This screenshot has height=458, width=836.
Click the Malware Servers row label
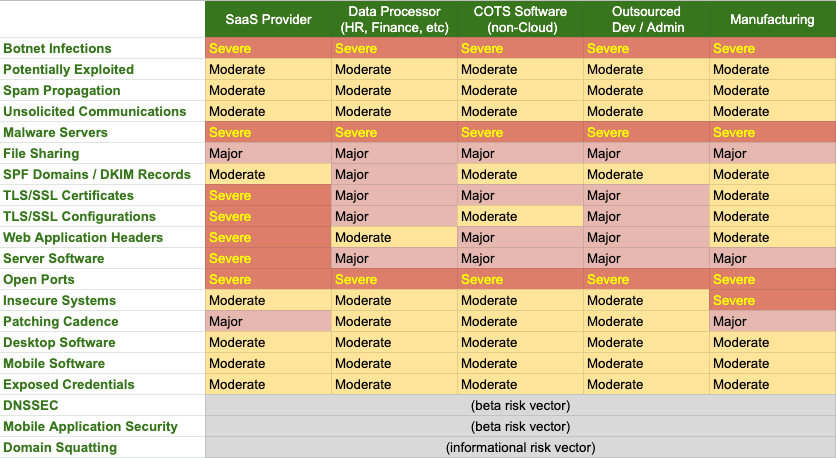[56, 132]
